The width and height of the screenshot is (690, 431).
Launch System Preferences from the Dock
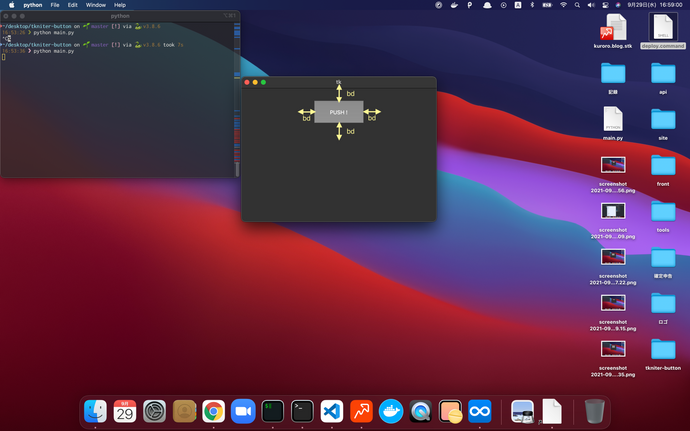(x=154, y=411)
